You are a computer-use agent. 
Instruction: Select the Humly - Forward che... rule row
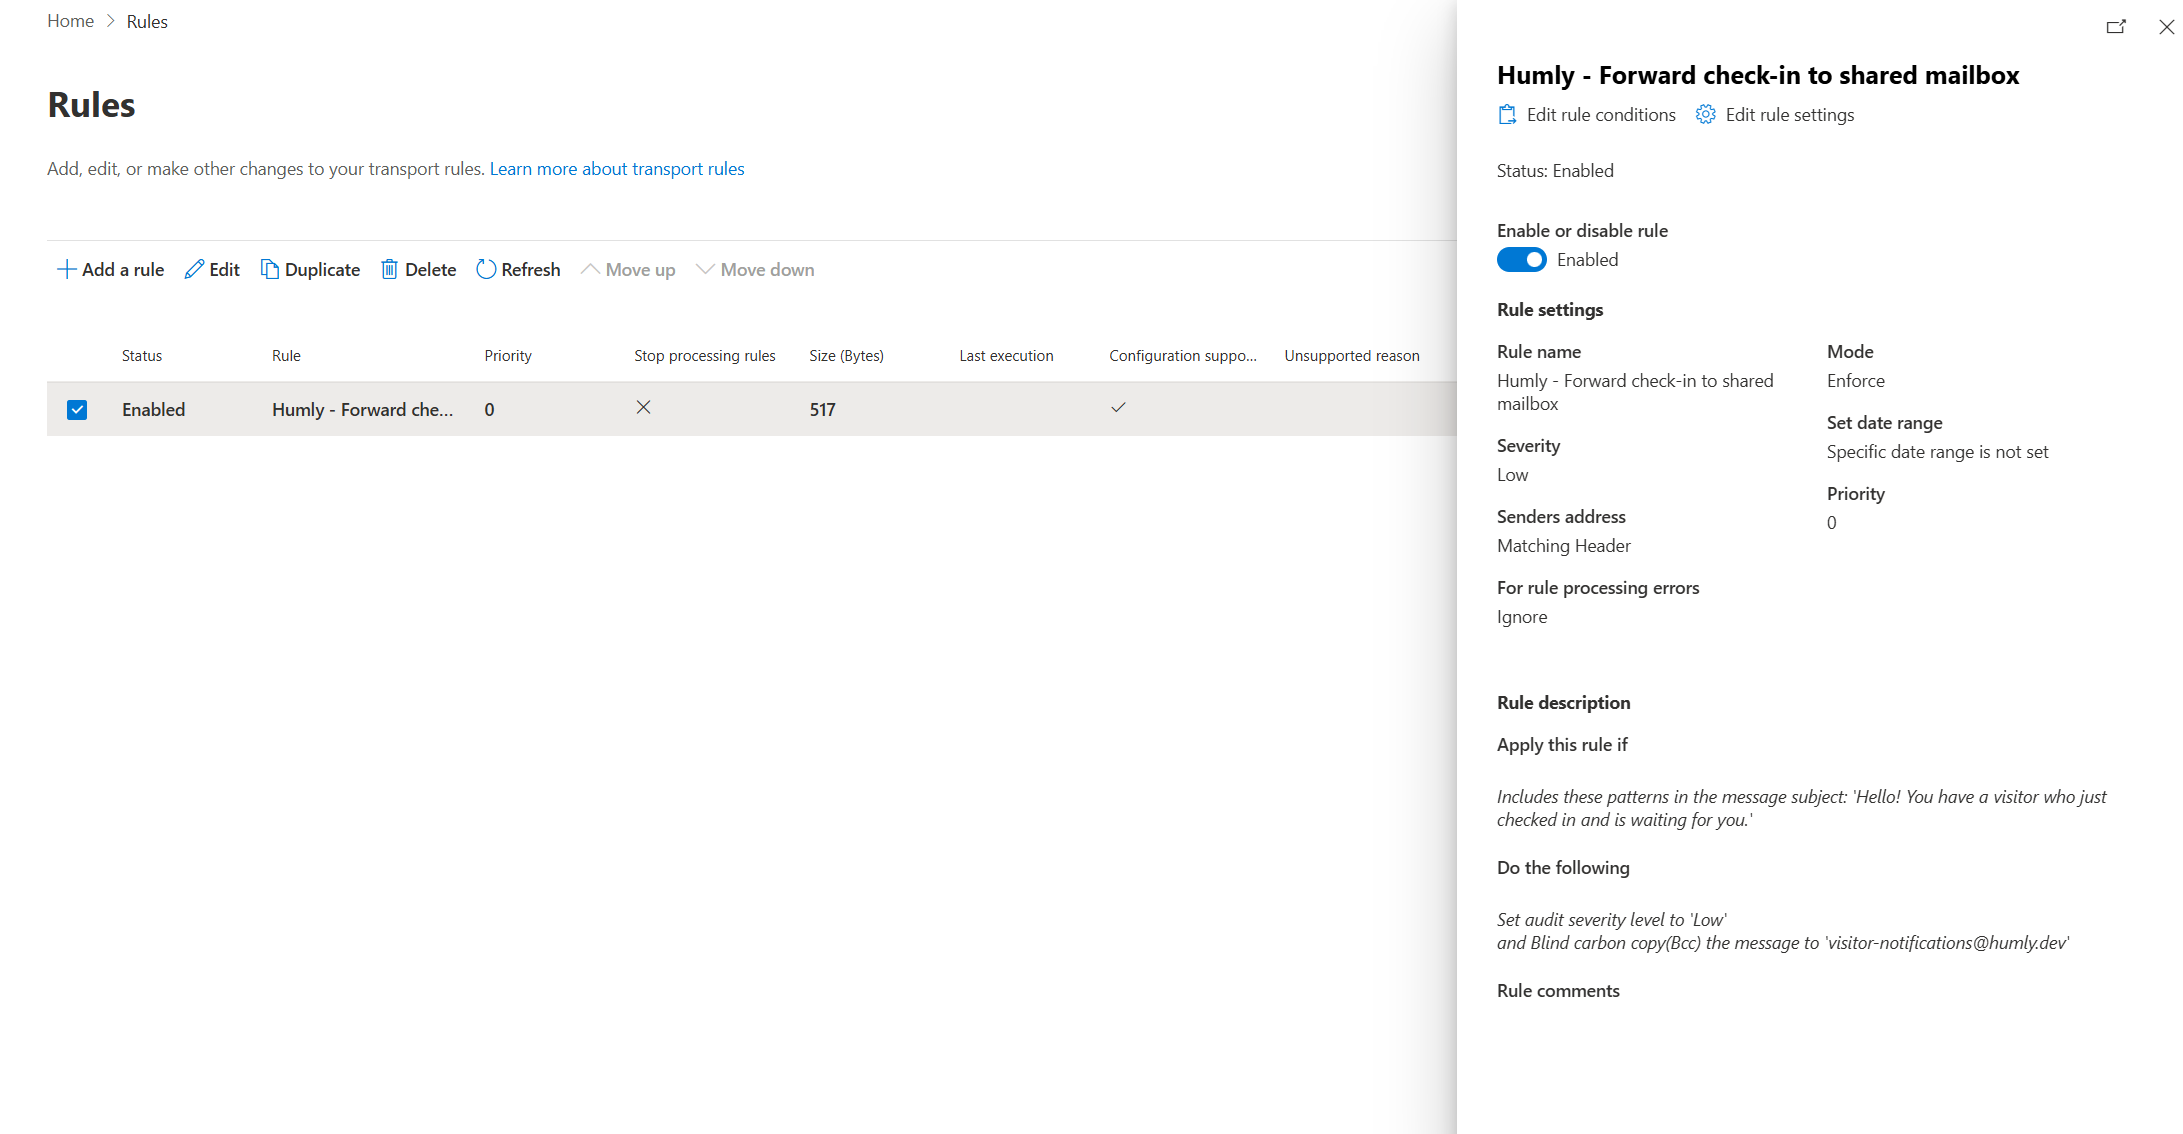(x=362, y=410)
